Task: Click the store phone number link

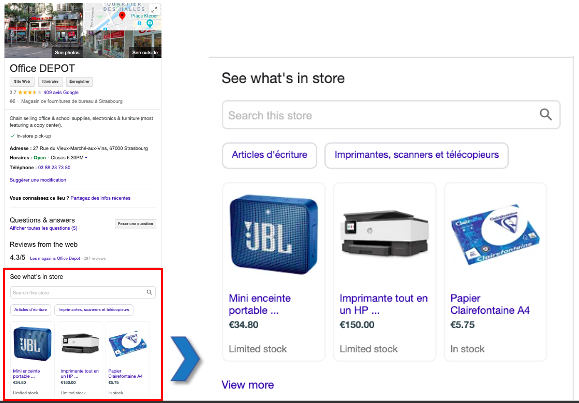Action: (54, 167)
